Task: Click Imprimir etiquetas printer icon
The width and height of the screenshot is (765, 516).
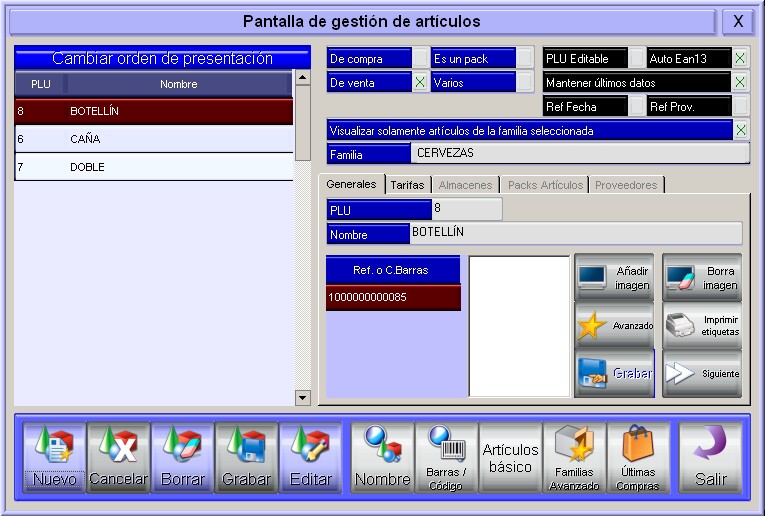Action: point(702,326)
